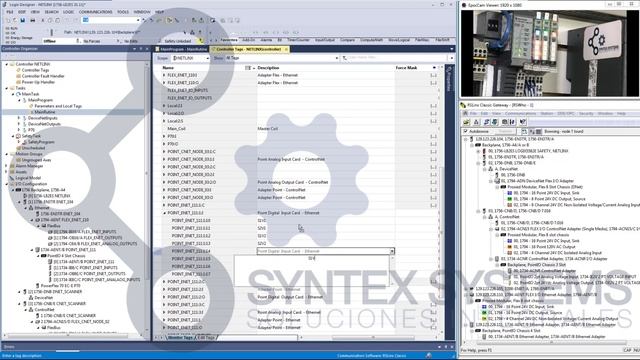Open the DDE/OPC menu in RSLinx
The height and width of the screenshot is (360, 640).
pos(566,113)
